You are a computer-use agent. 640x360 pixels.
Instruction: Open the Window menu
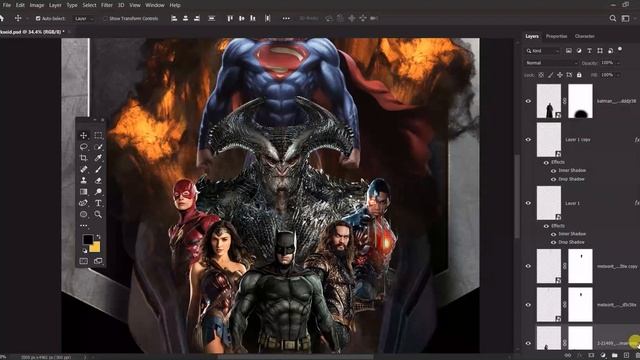coord(155,5)
